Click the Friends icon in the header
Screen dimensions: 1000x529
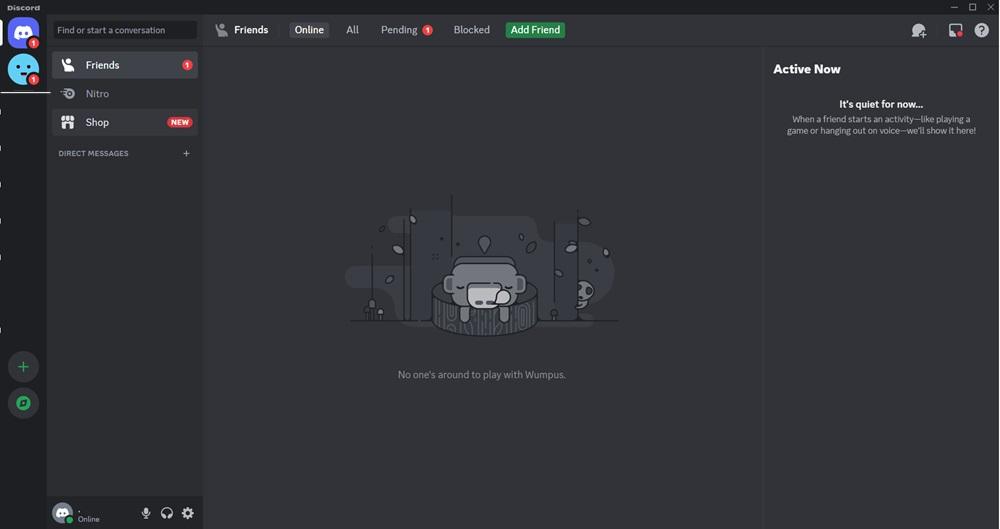click(x=221, y=30)
